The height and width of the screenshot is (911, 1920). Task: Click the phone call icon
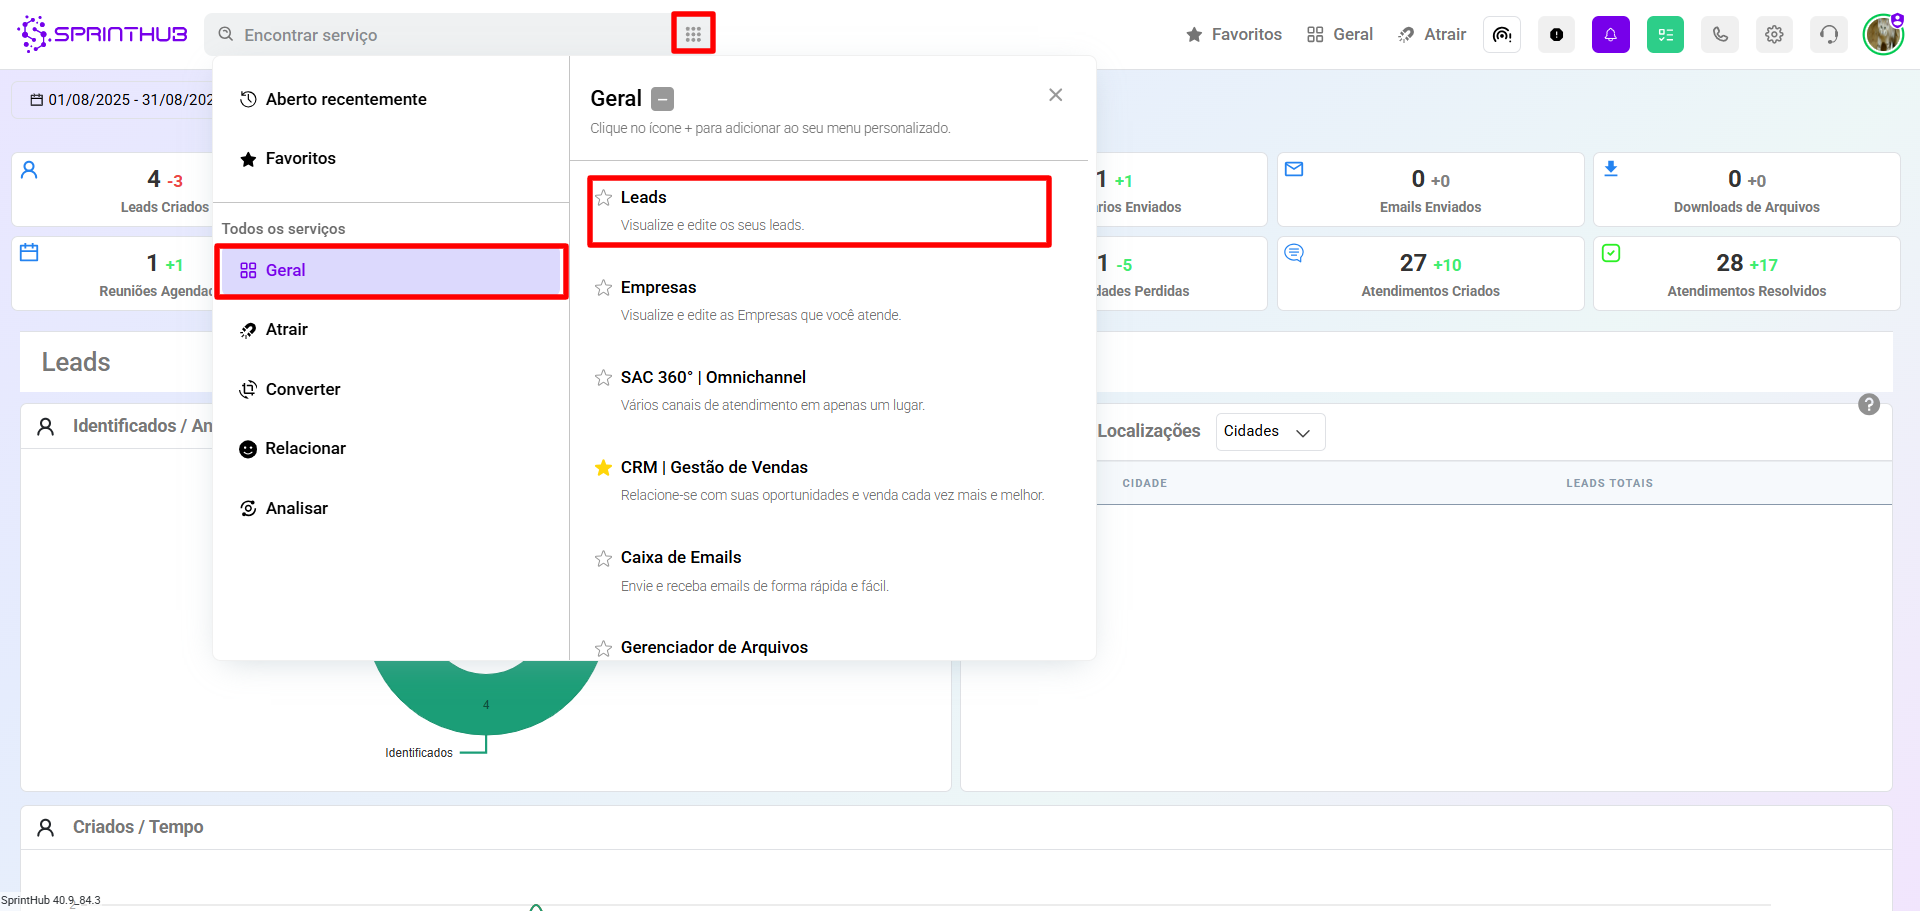coord(1720,35)
